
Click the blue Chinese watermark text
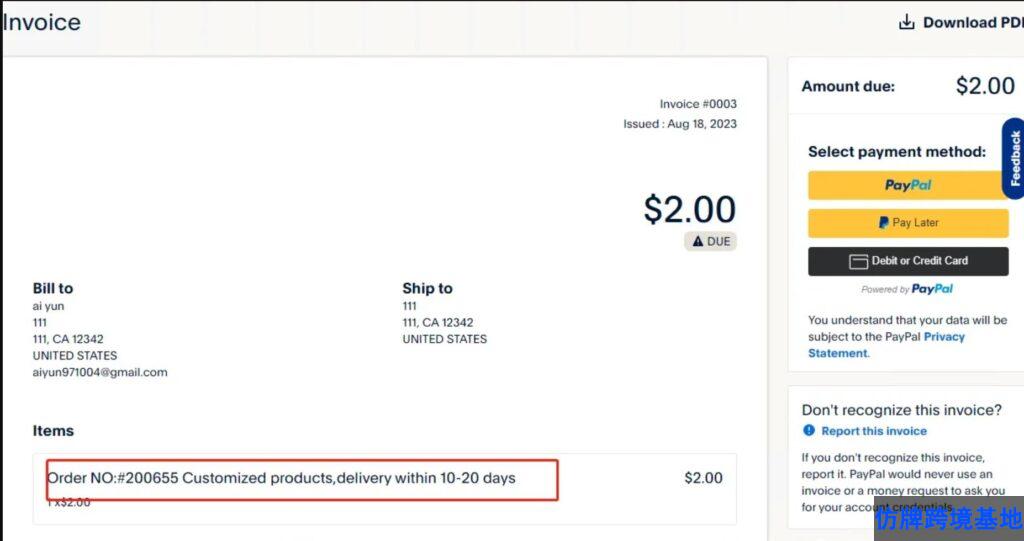(948, 519)
